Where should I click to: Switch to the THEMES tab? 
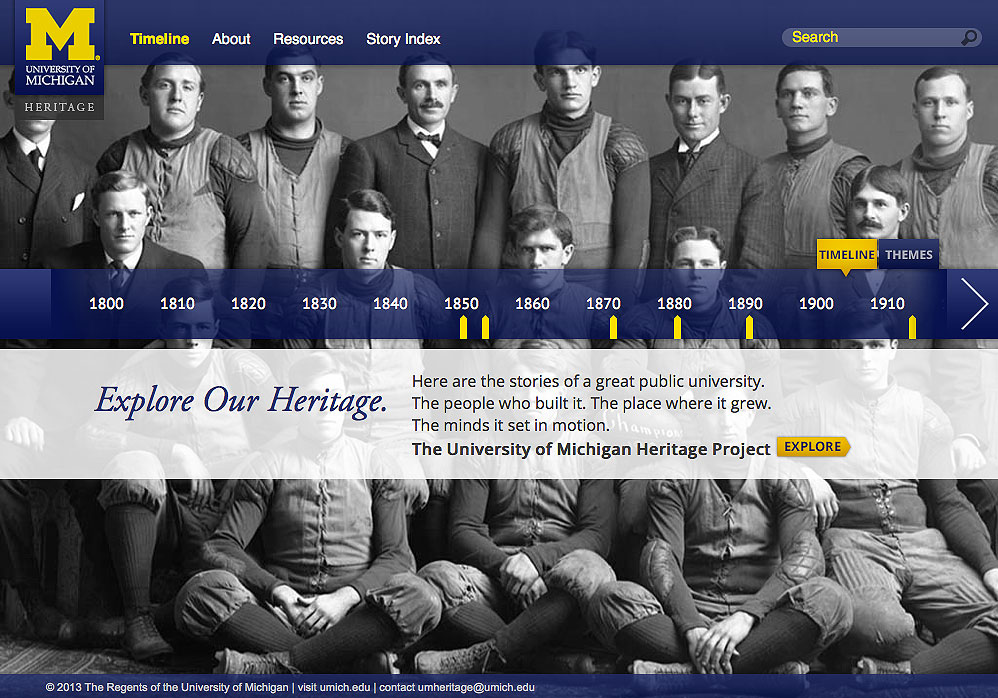point(908,255)
